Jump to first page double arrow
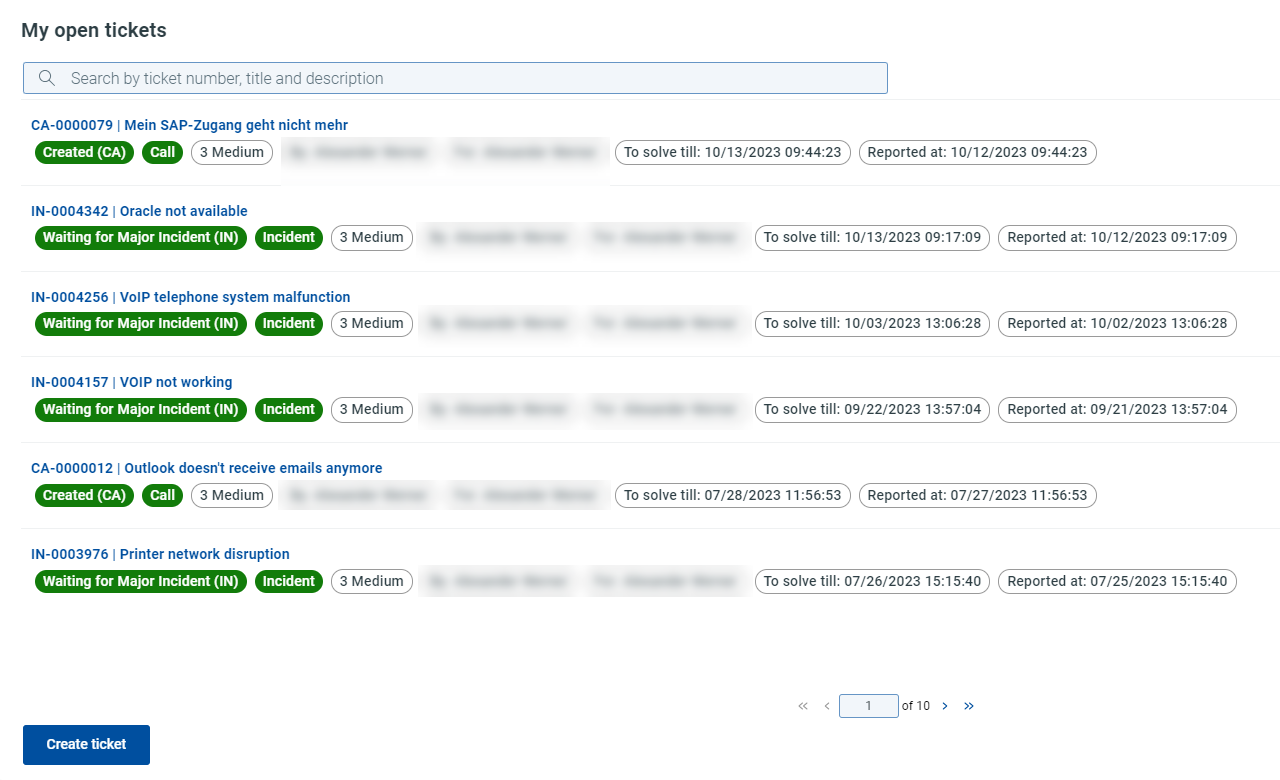The height and width of the screenshot is (780, 1280). (803, 706)
